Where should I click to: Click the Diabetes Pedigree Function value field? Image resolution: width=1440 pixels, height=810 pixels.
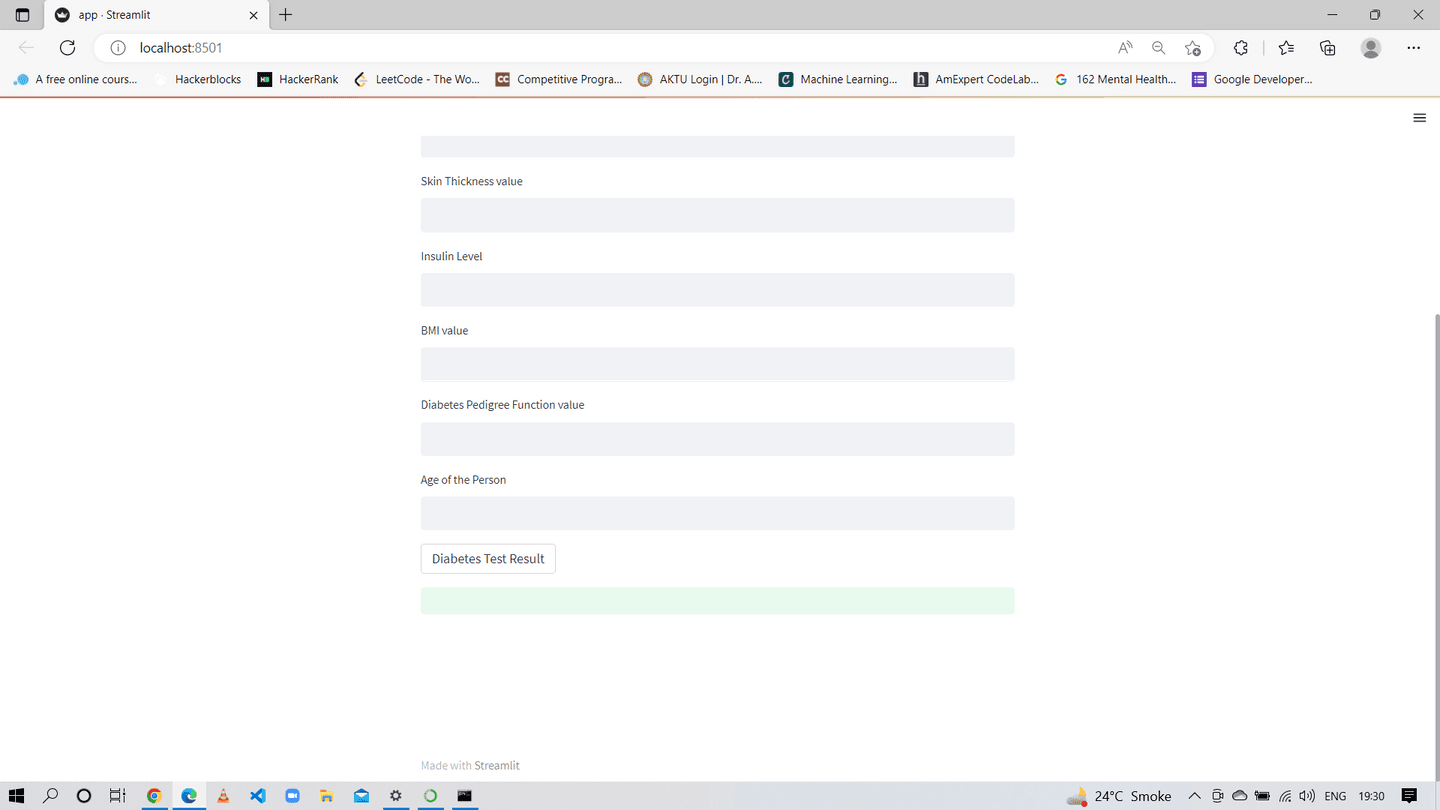717,439
